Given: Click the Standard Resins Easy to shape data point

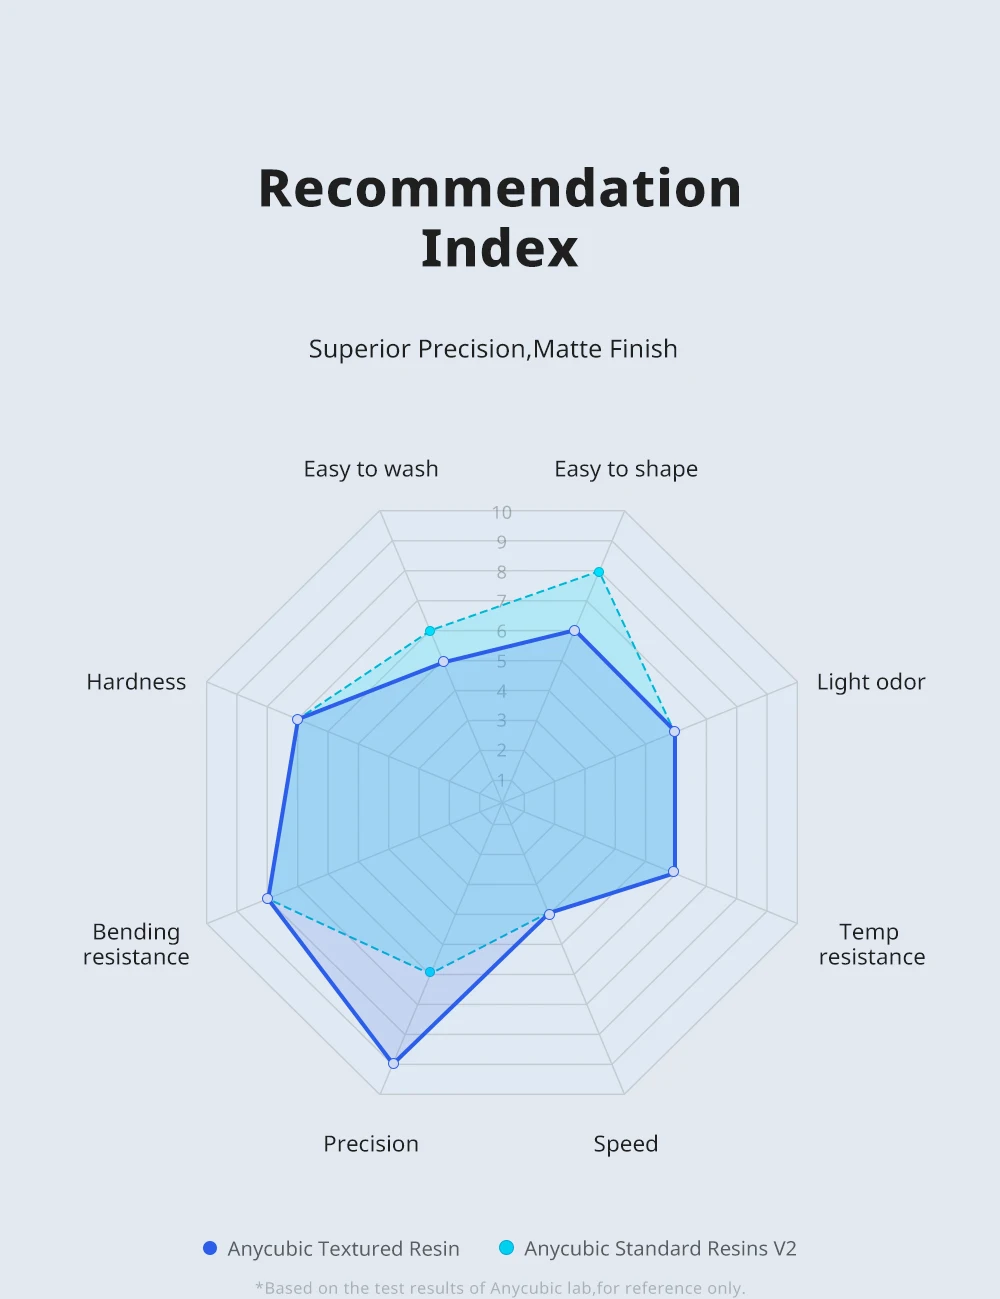Looking at the screenshot, I should pos(599,572).
